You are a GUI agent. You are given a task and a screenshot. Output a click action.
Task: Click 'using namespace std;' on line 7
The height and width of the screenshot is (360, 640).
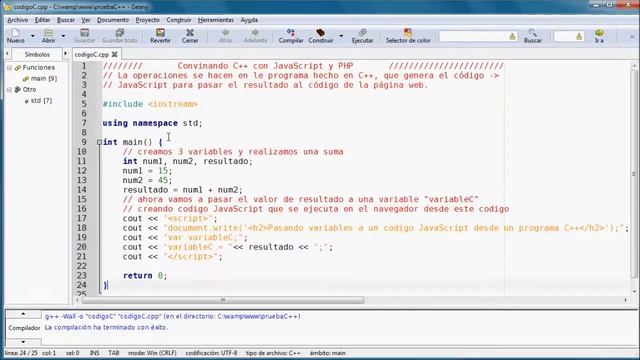152,123
